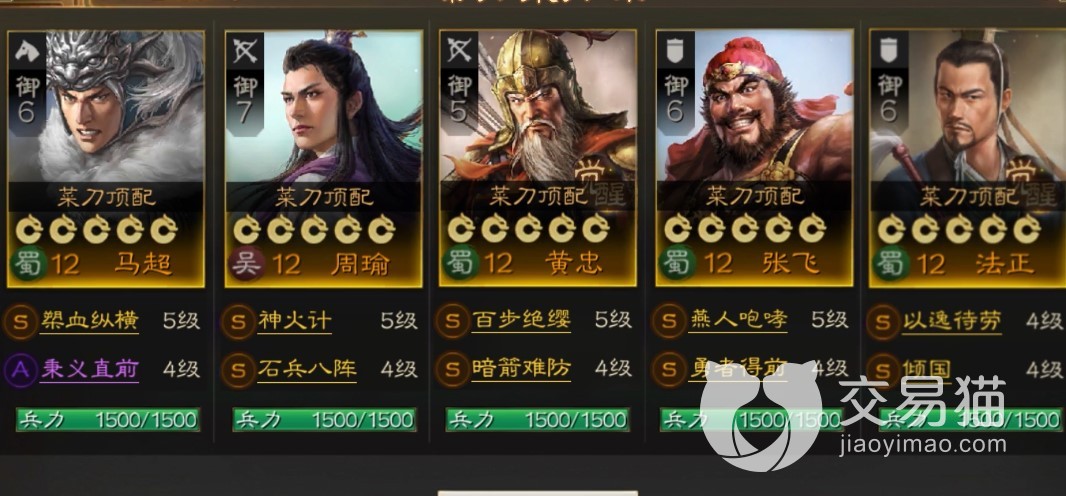The image size is (1066, 496).
Task: Open the 石兵八阵 skill link
Action: tap(307, 370)
